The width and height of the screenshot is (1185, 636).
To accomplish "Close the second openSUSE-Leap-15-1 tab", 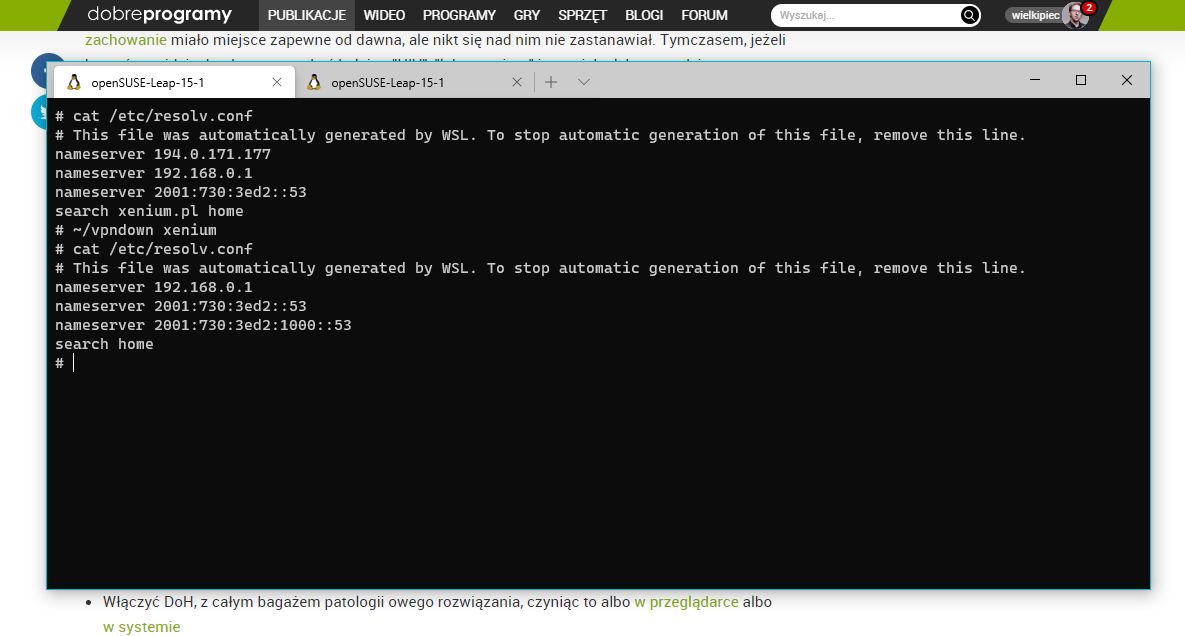I will pos(517,82).
